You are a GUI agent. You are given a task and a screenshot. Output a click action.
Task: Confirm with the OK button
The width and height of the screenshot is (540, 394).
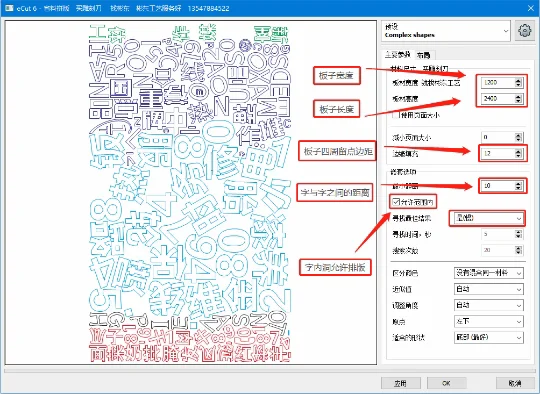pos(447,383)
